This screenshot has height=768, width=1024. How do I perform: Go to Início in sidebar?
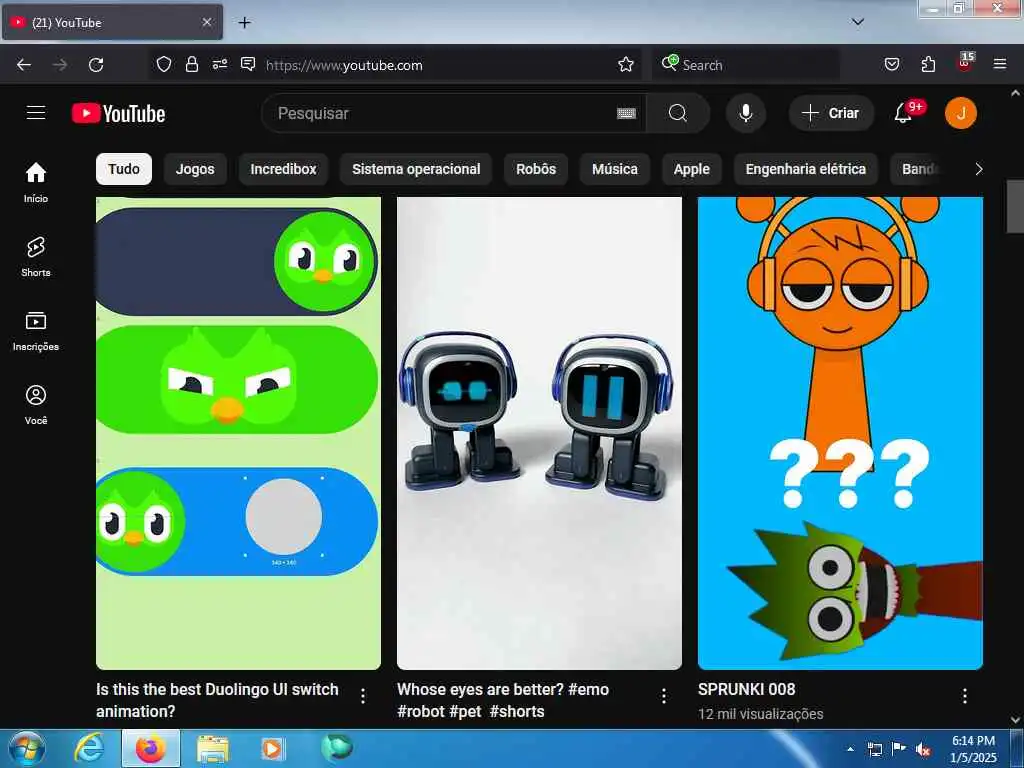point(36,182)
